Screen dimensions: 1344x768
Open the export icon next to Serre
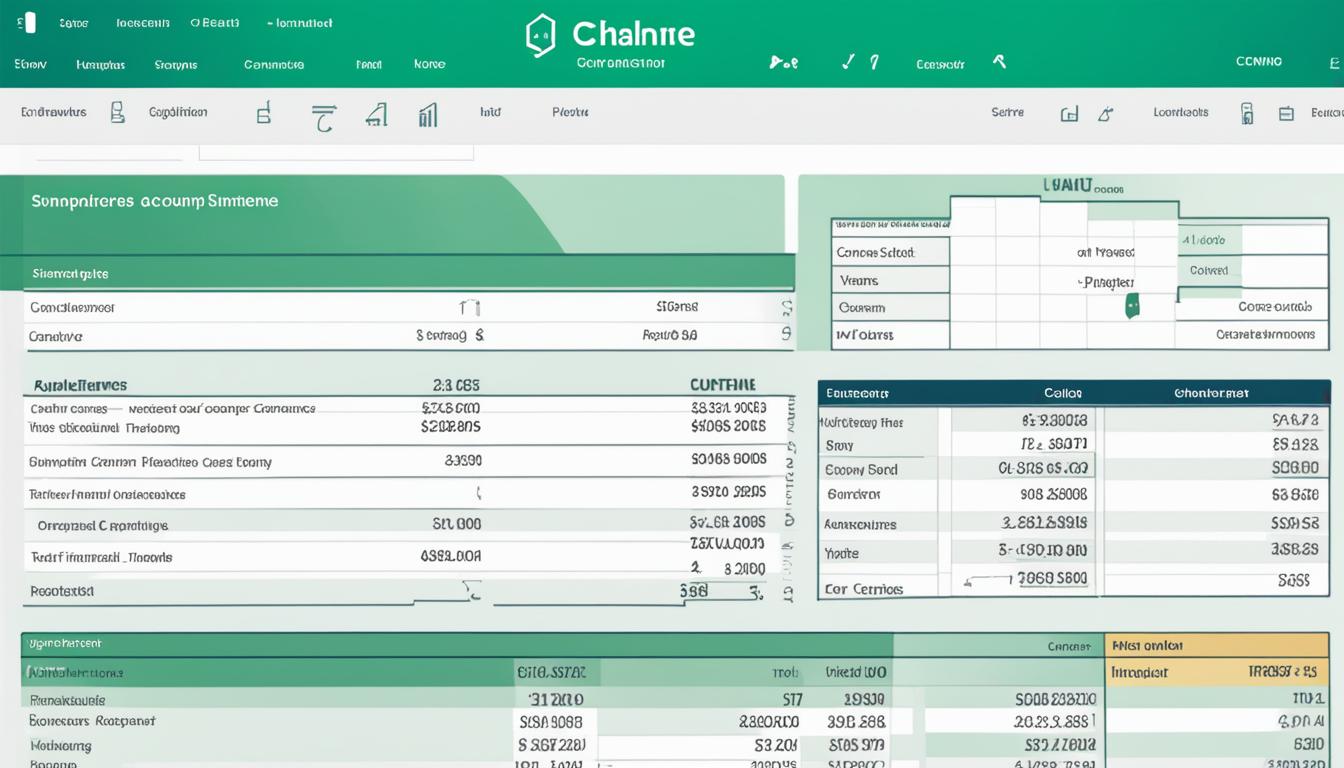pyautogui.click(x=1069, y=113)
